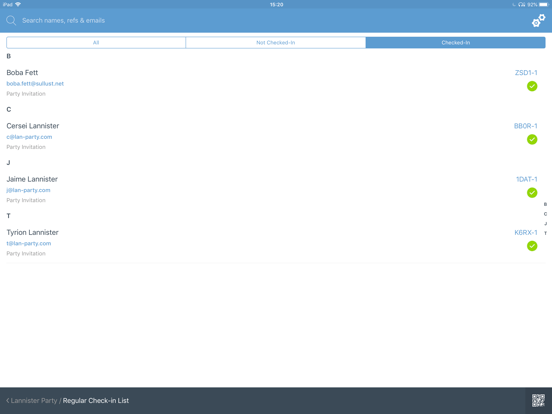Switch to the Not Checked-In tab
The height and width of the screenshot is (414, 552).
(x=276, y=43)
